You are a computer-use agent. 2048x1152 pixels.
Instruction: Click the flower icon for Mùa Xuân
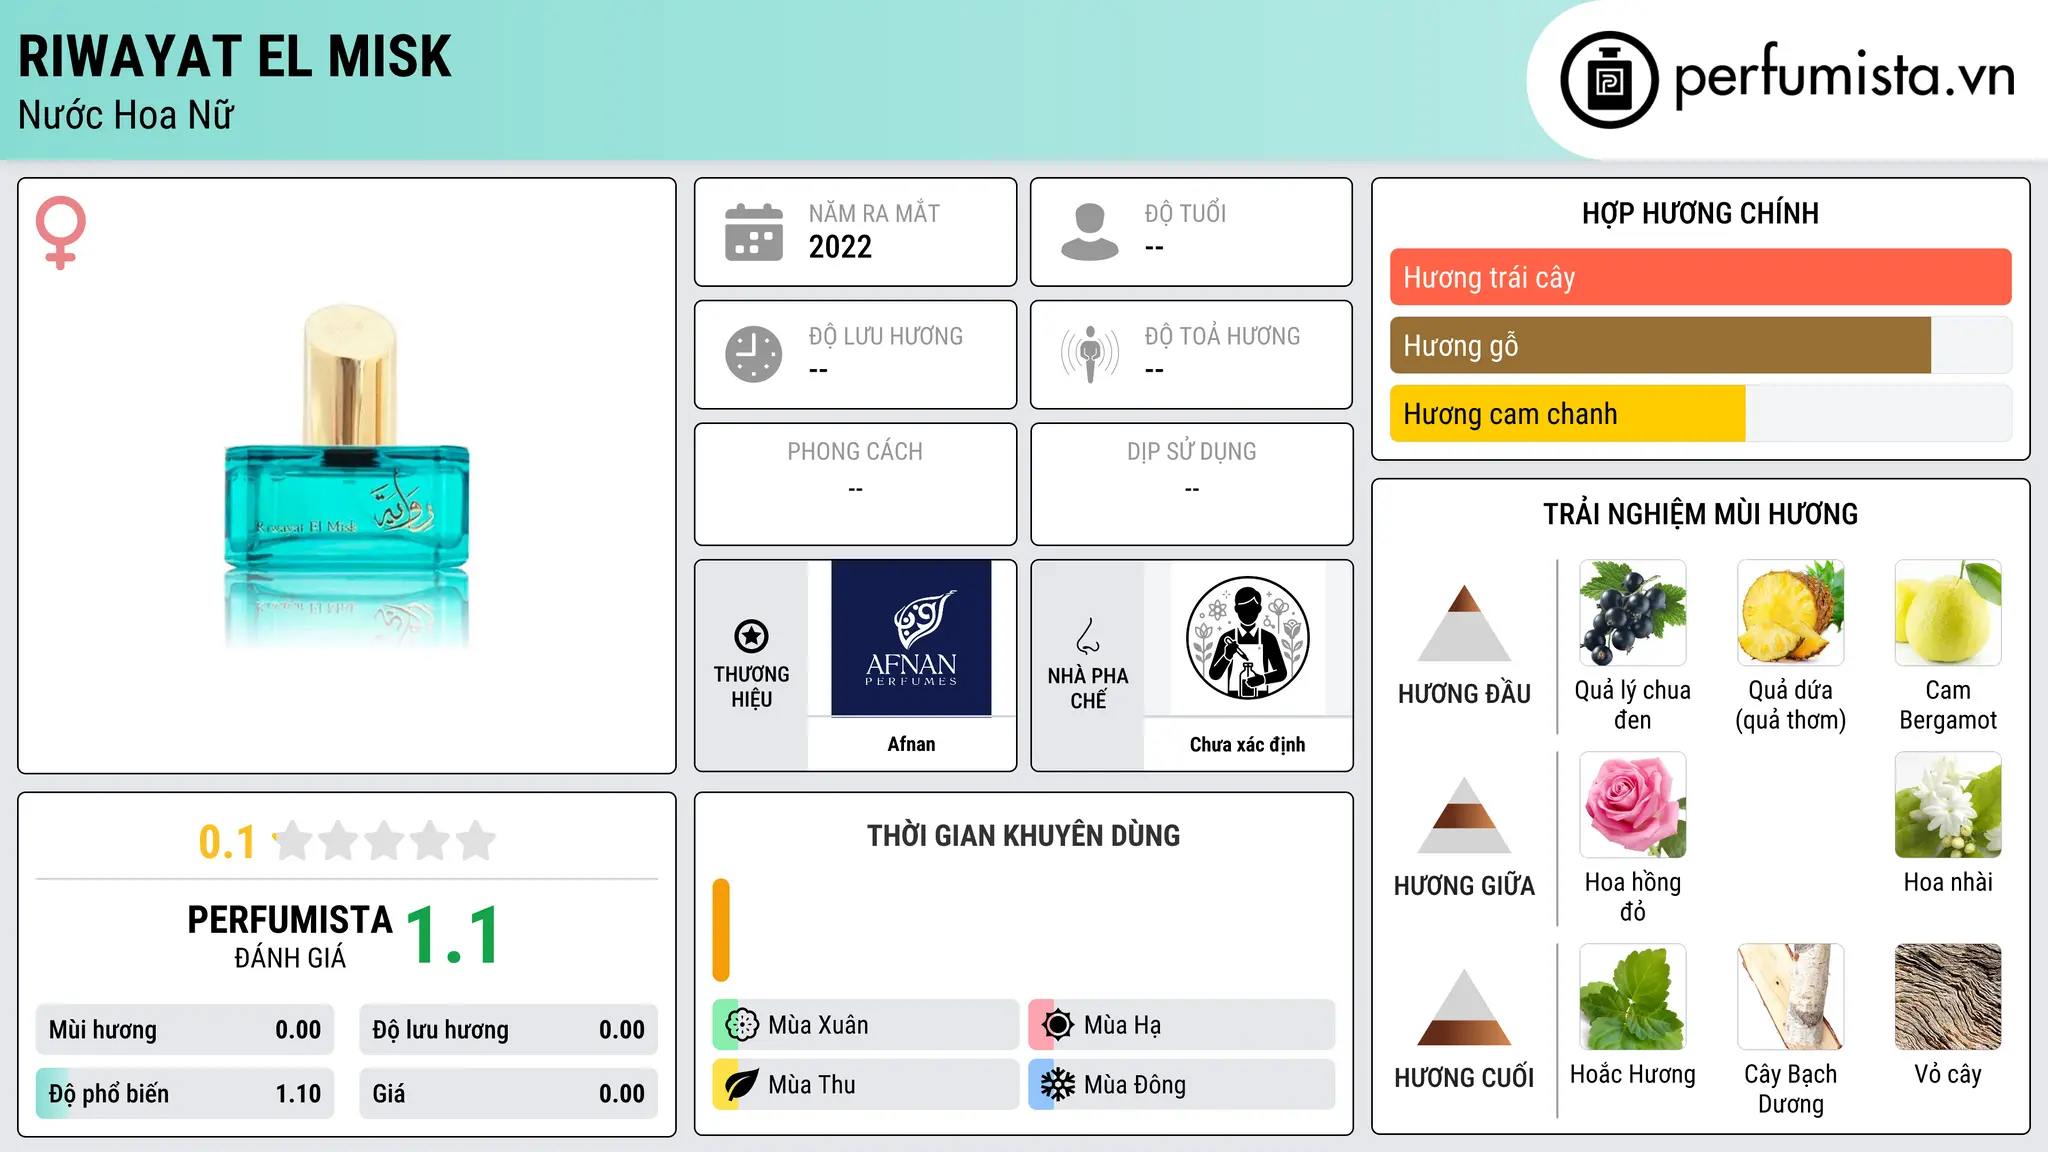[742, 1025]
